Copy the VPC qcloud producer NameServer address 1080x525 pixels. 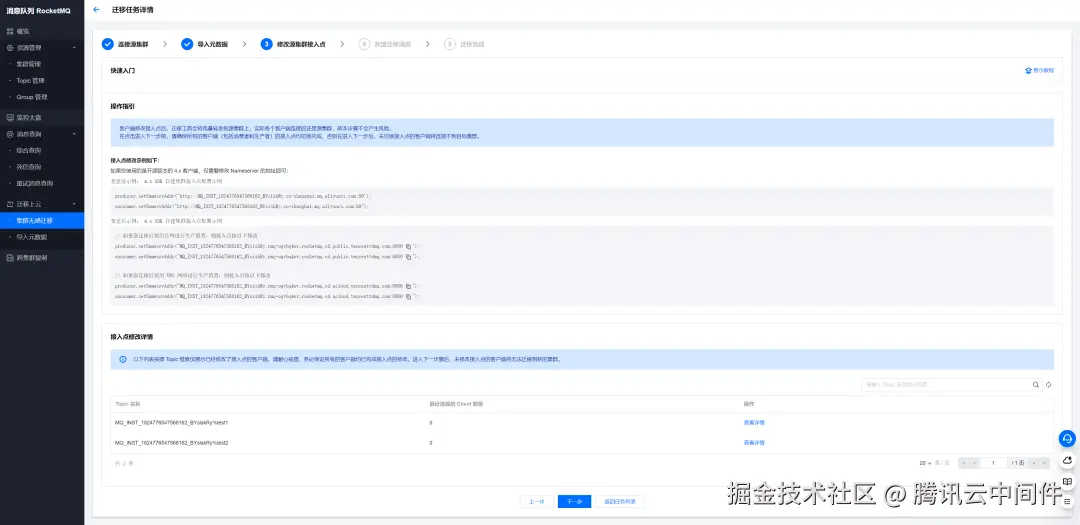(x=408, y=285)
